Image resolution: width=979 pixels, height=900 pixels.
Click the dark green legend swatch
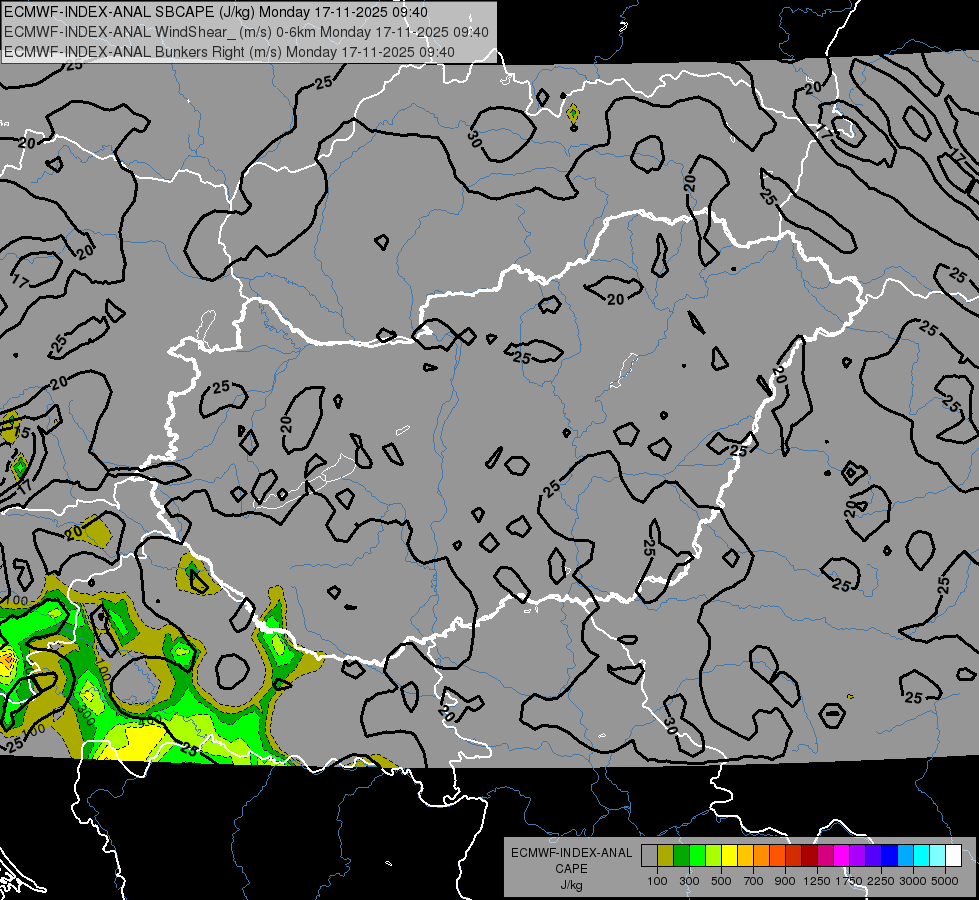682,855
